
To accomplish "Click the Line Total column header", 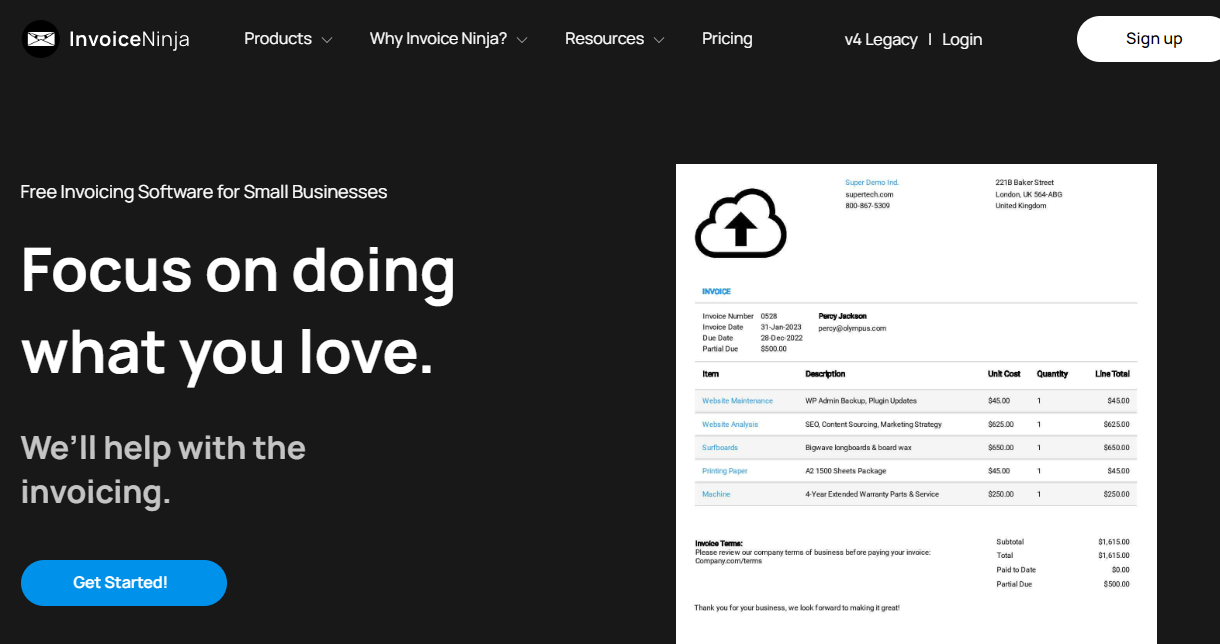I will [x=1113, y=374].
